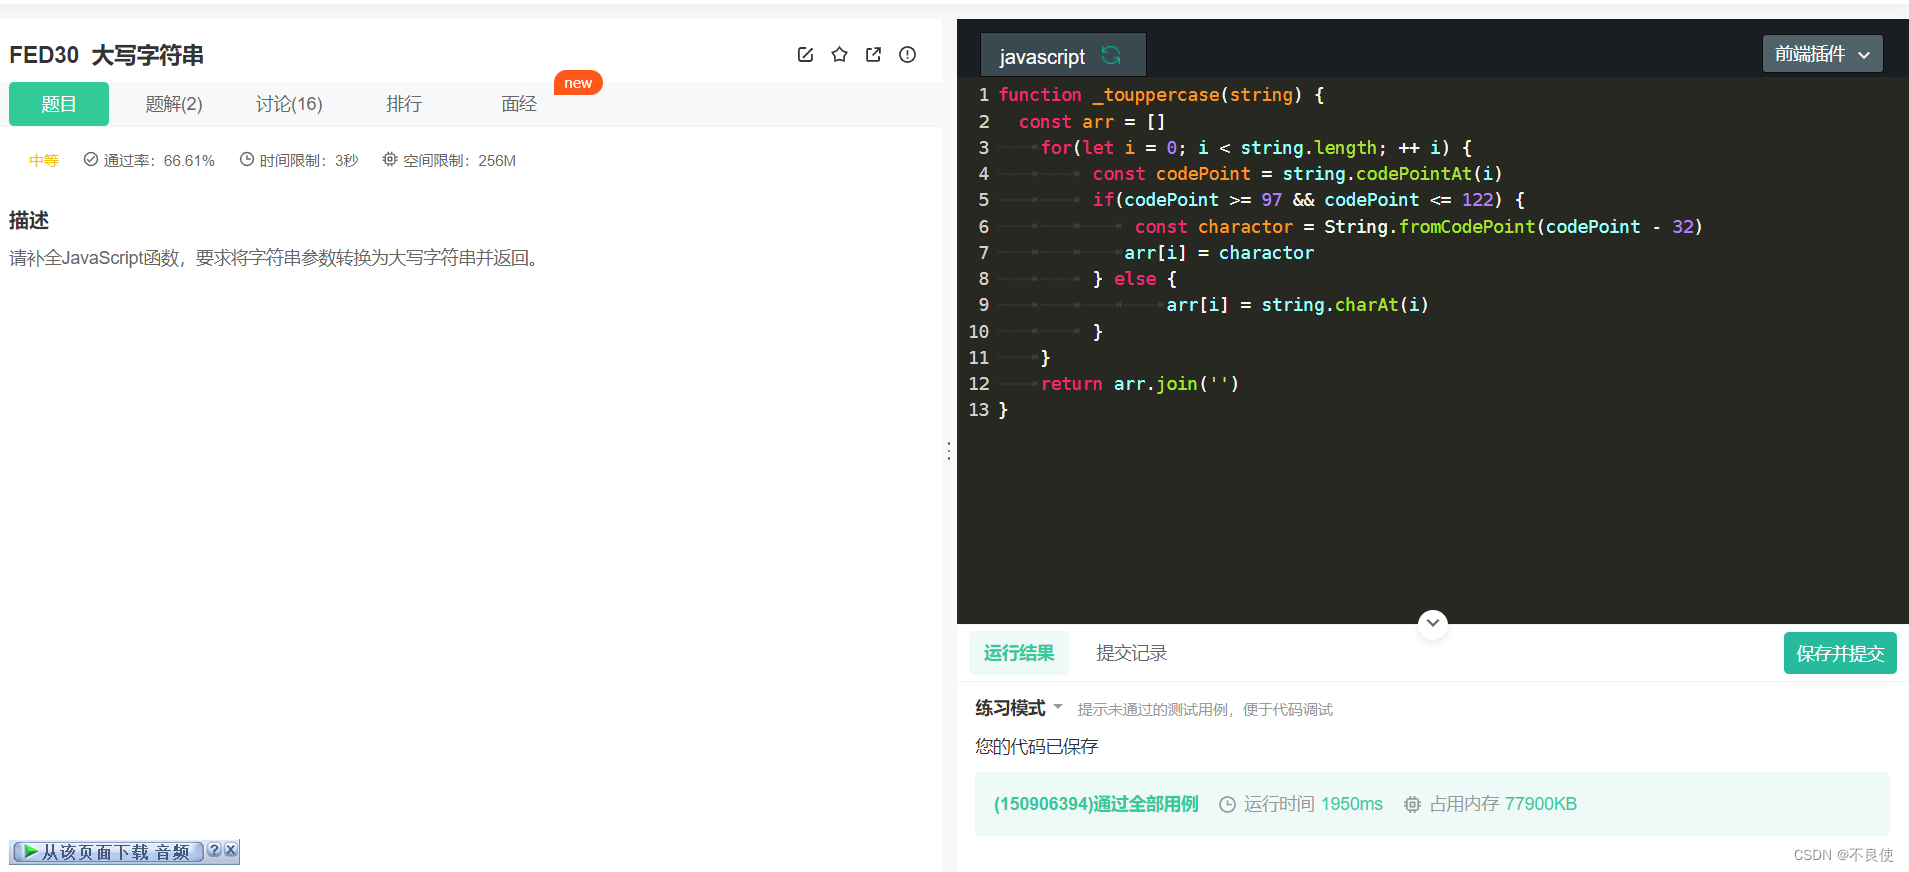Switch to the 排行 tab
The height and width of the screenshot is (872, 1909).
click(x=404, y=104)
